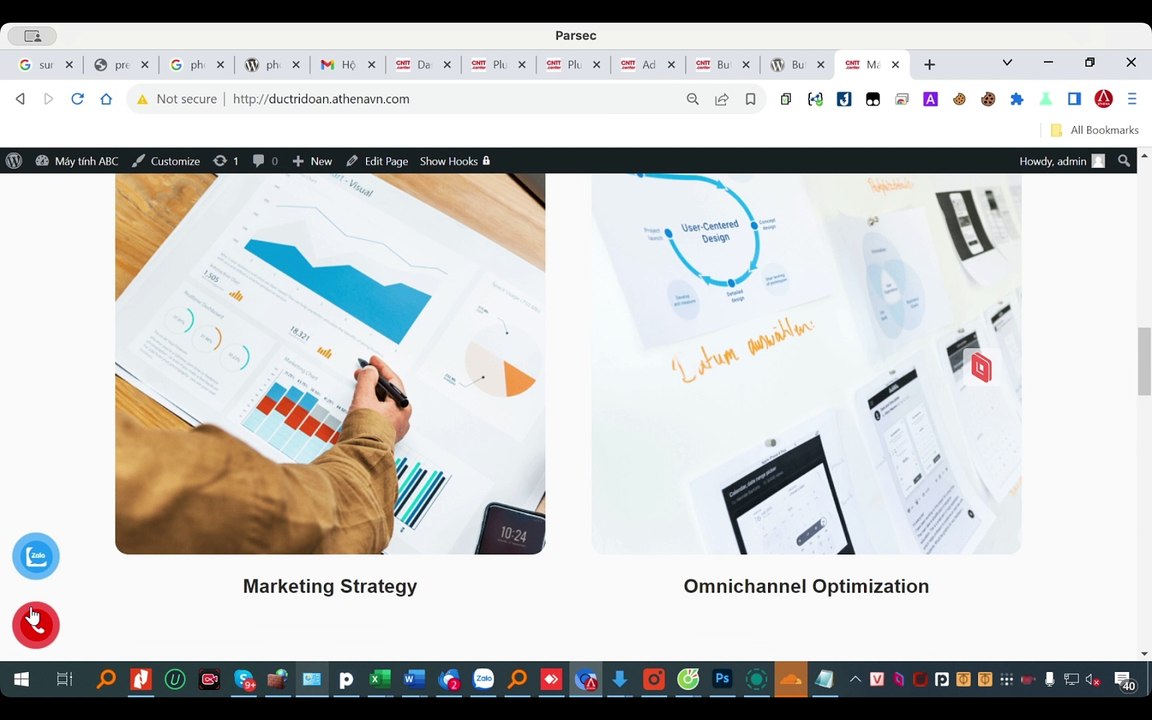The height and width of the screenshot is (720, 1152).
Task: Go to the browser home page icon
Action: point(107,98)
